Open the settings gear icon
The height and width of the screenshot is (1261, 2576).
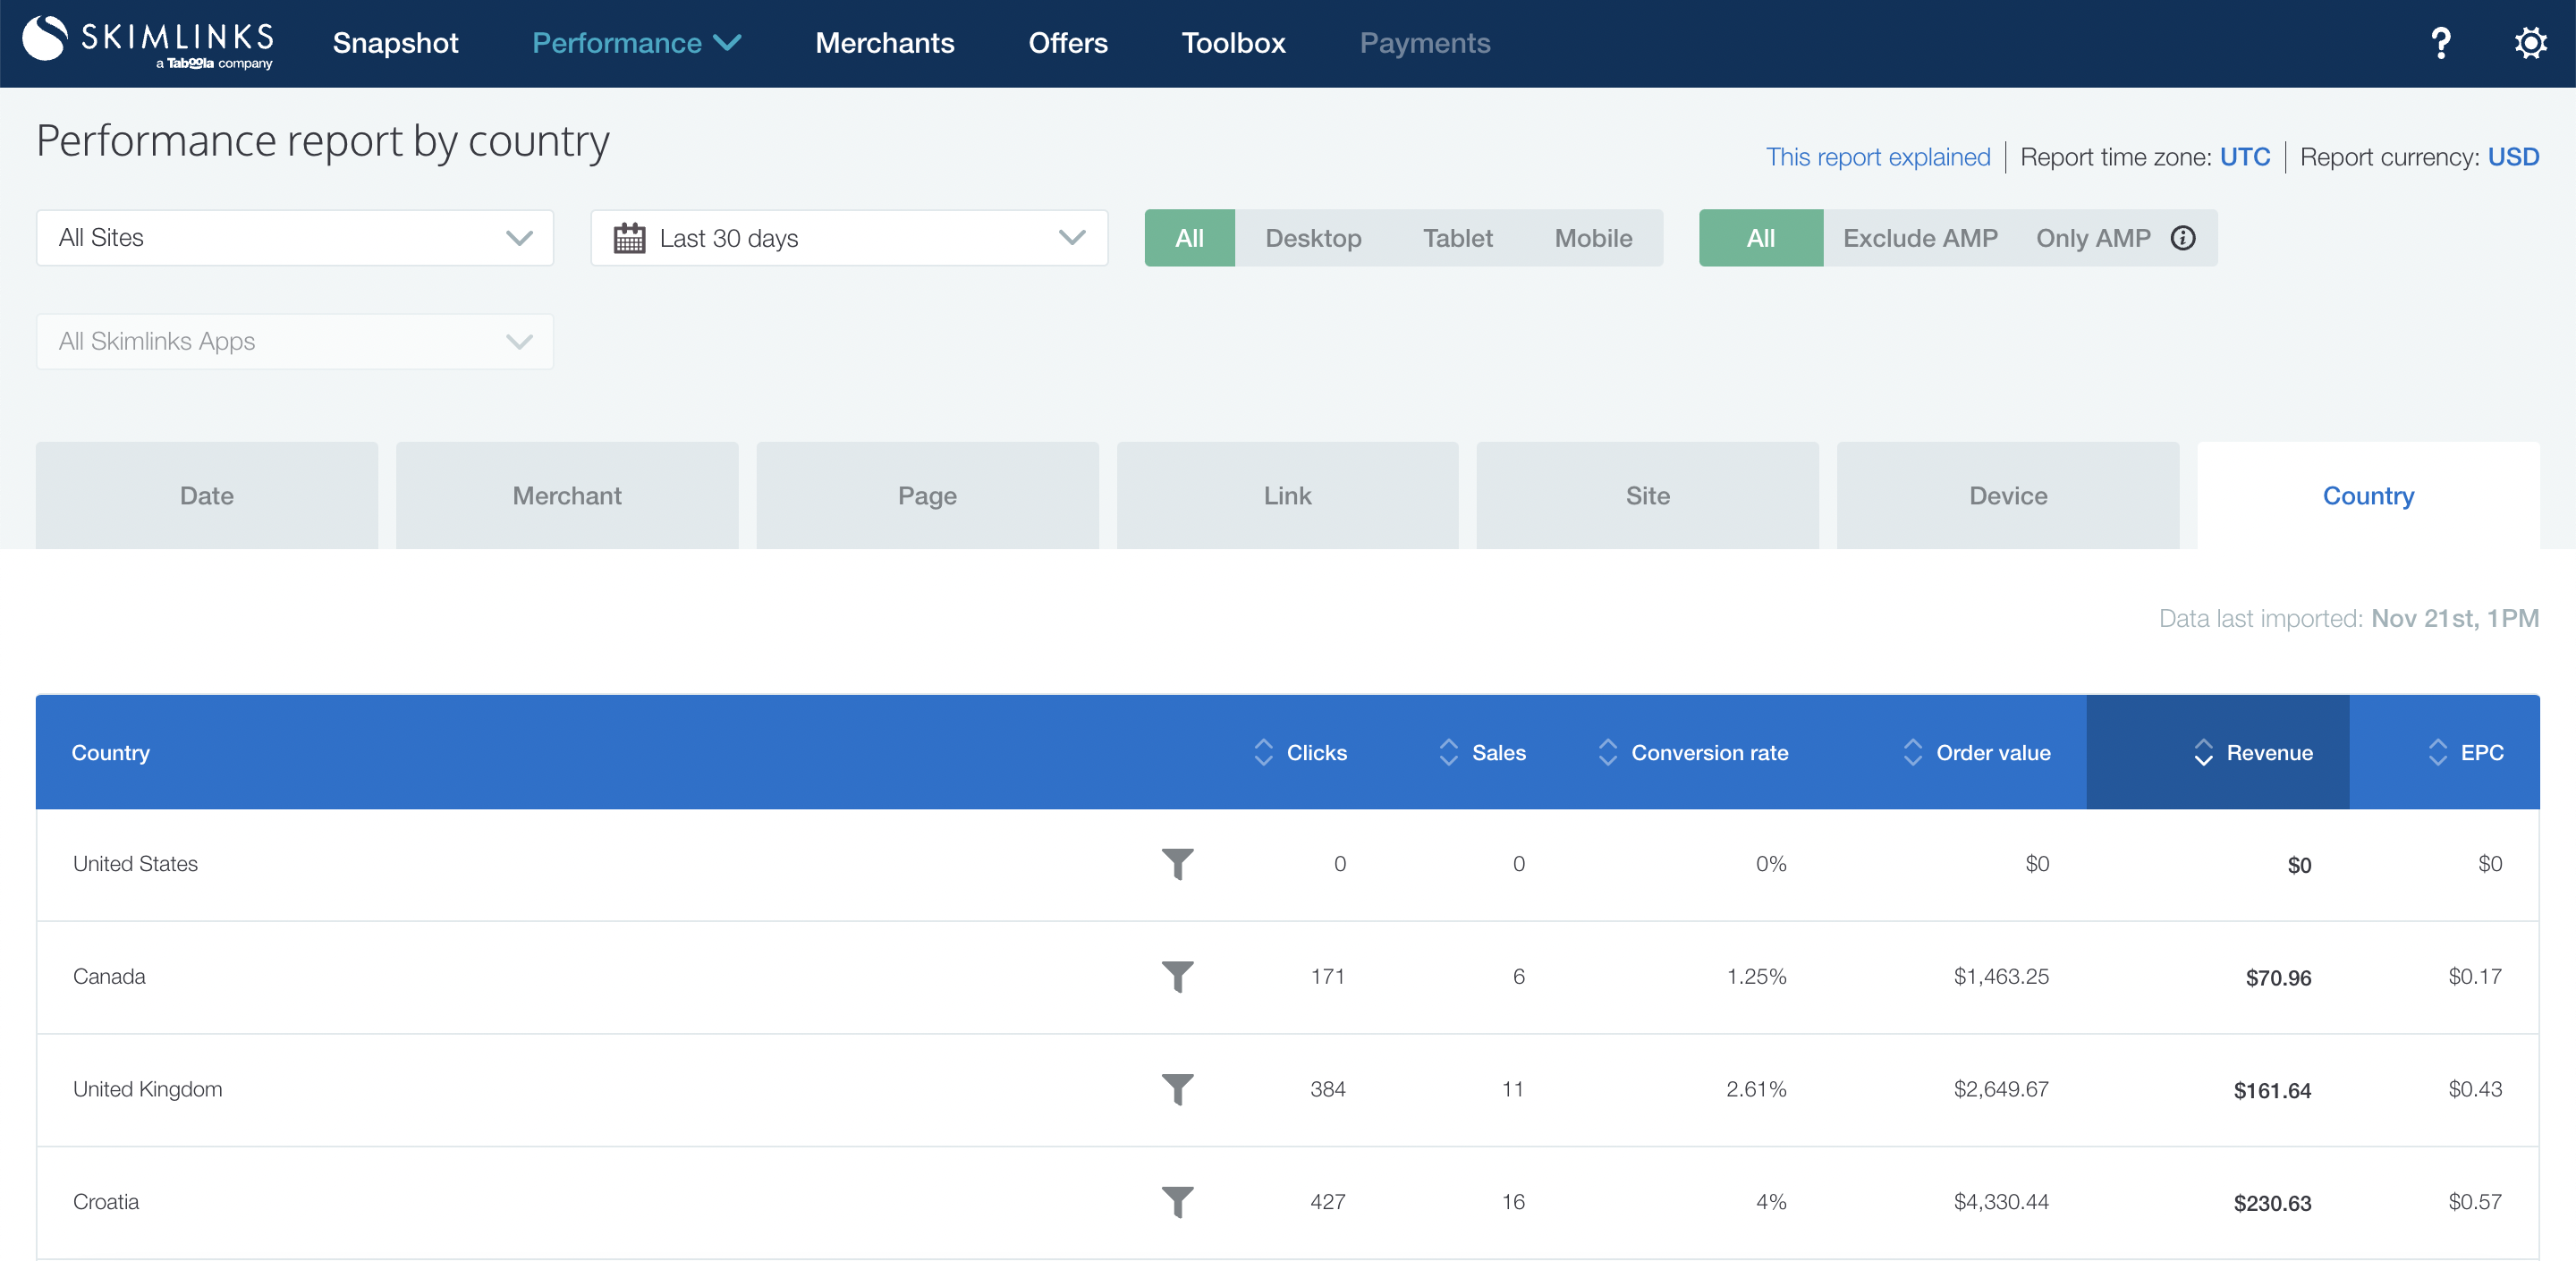[x=2530, y=43]
